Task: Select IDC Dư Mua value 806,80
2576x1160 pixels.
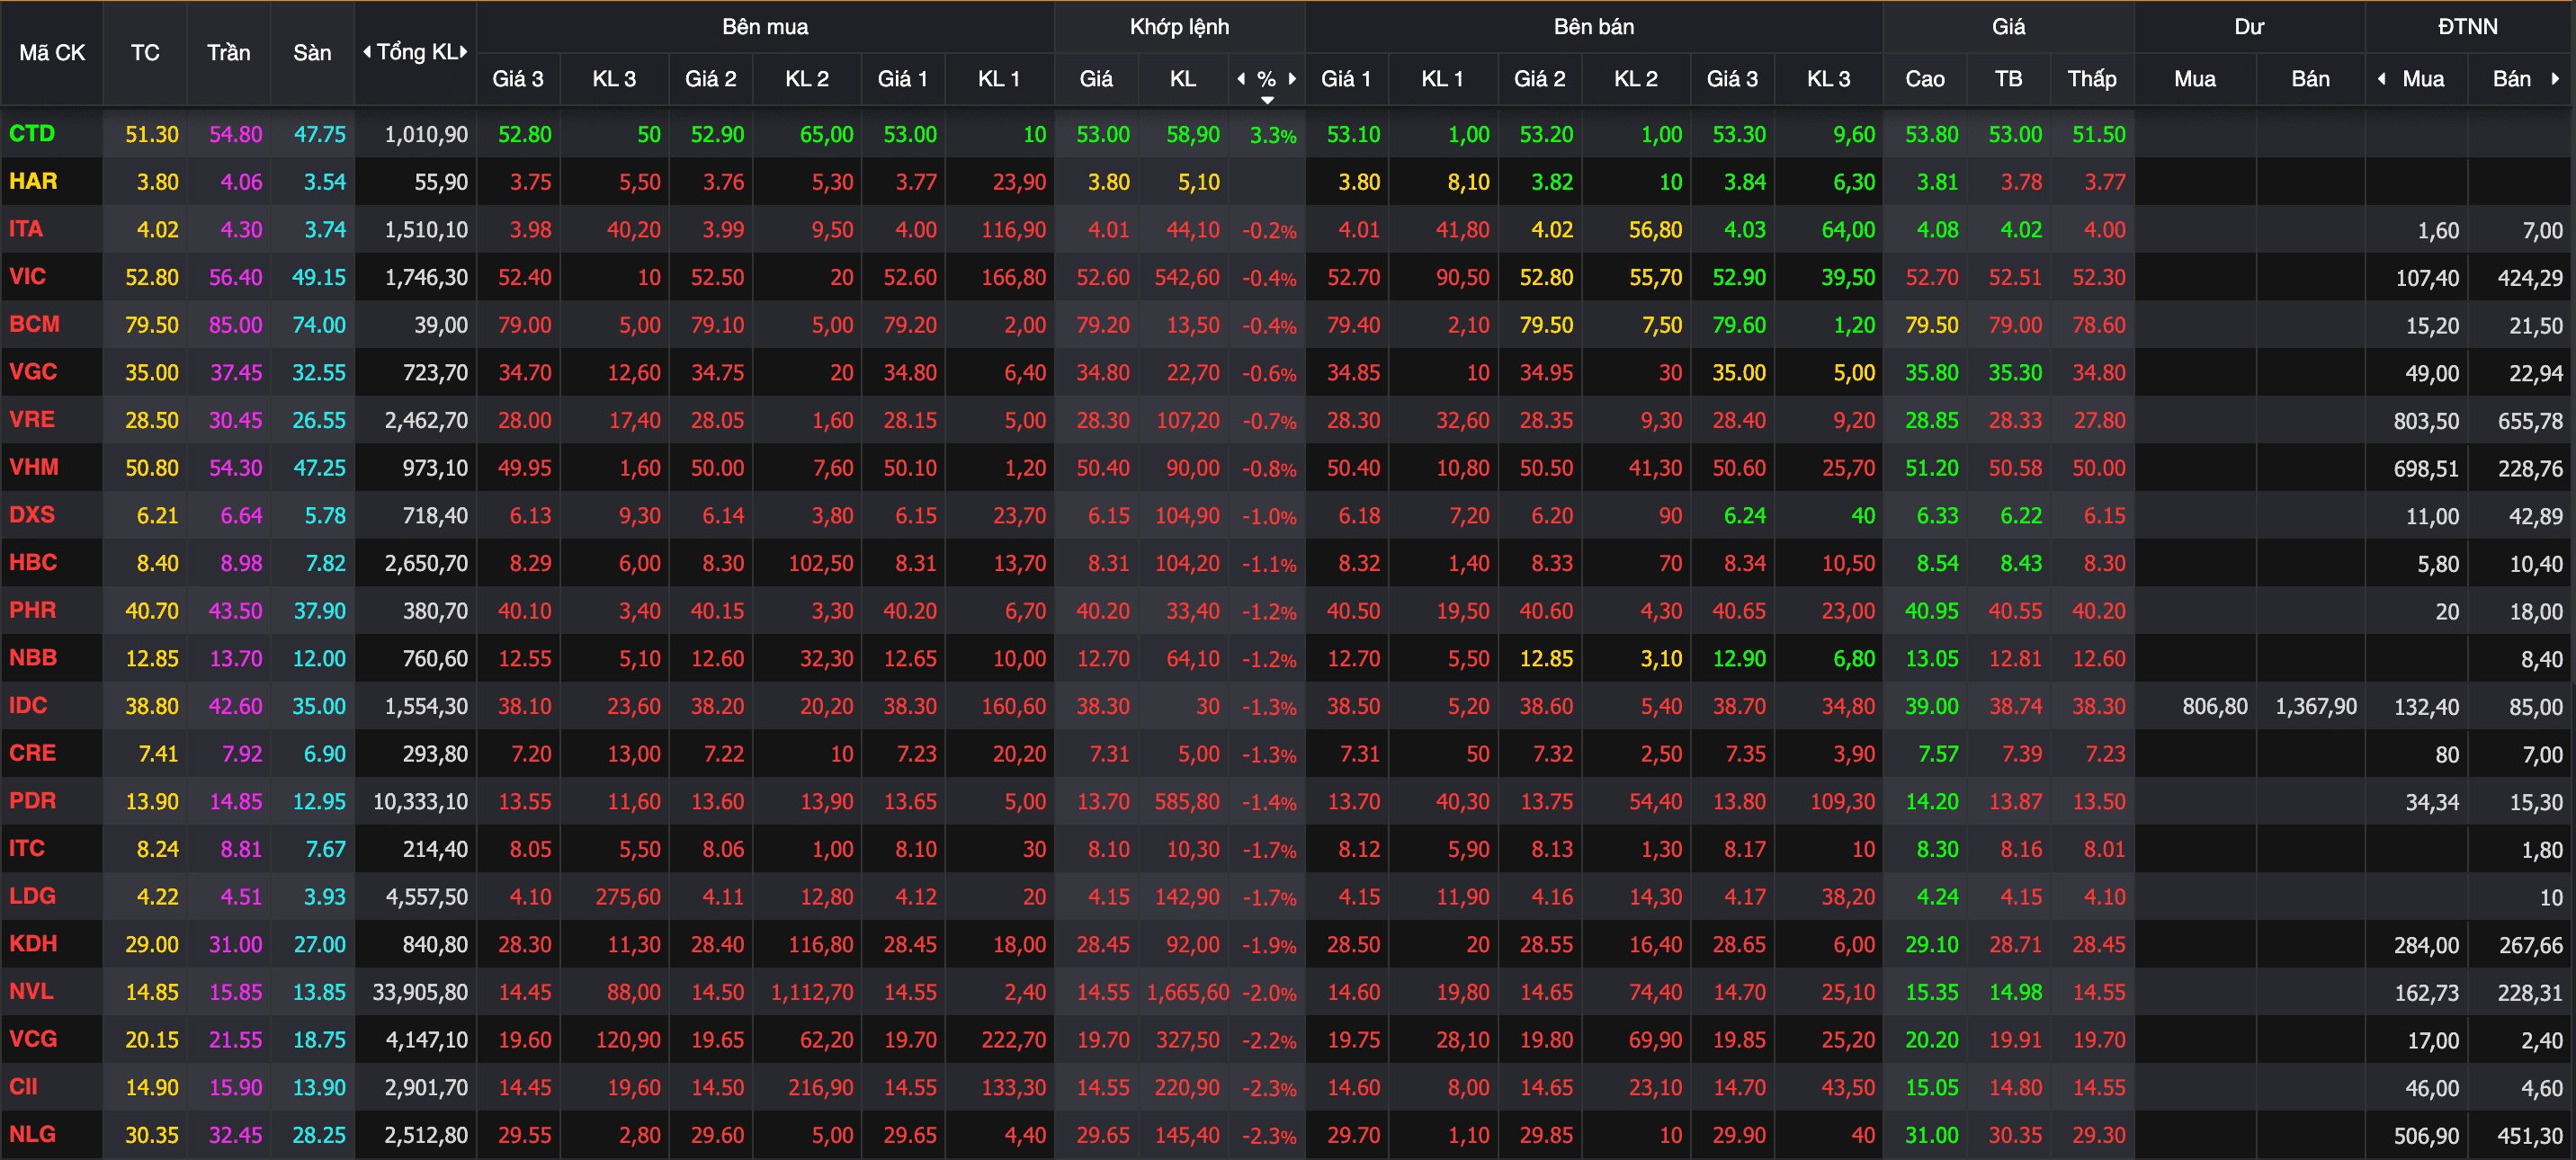Action: (2214, 706)
